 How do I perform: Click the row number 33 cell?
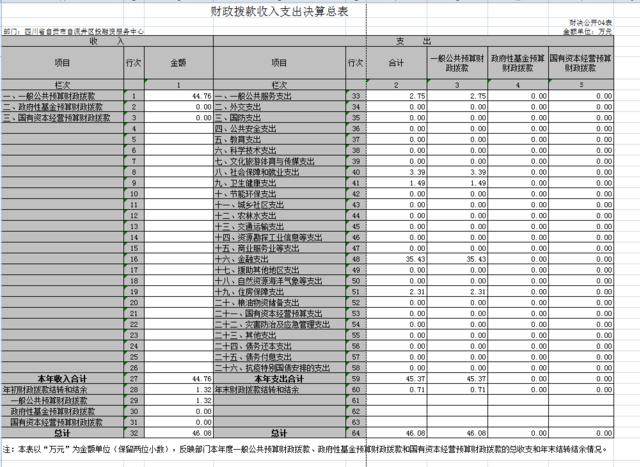point(355,96)
